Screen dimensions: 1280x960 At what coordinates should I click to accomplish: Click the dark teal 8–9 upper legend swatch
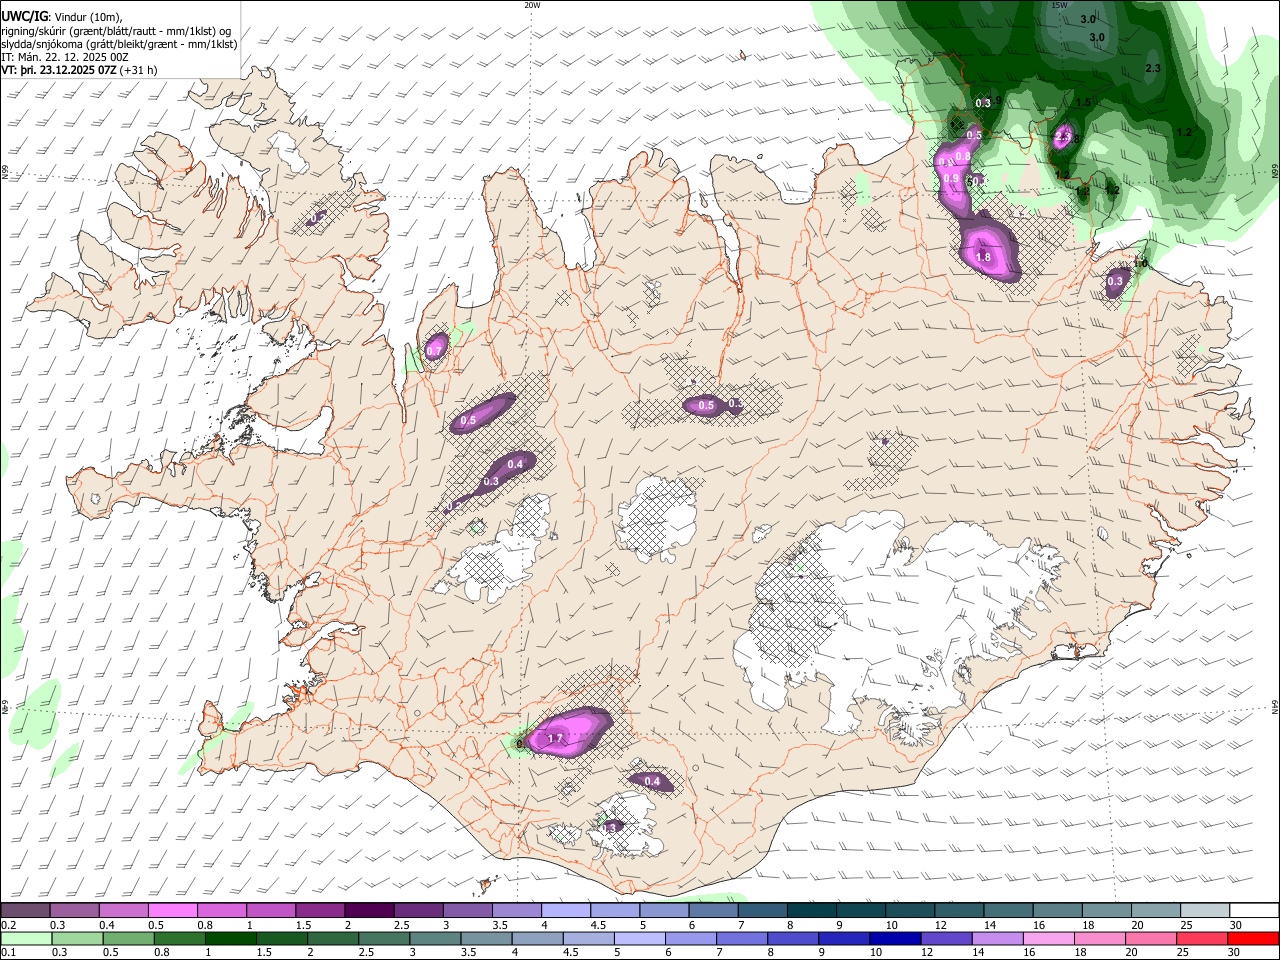pos(812,911)
